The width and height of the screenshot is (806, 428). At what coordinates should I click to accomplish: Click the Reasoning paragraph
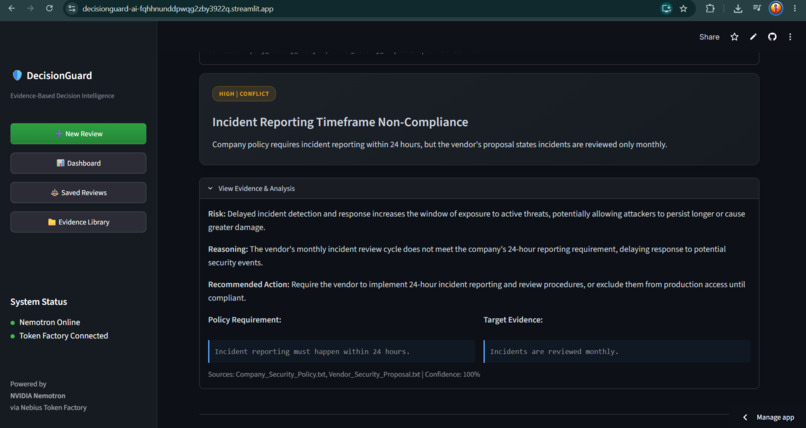click(x=467, y=256)
